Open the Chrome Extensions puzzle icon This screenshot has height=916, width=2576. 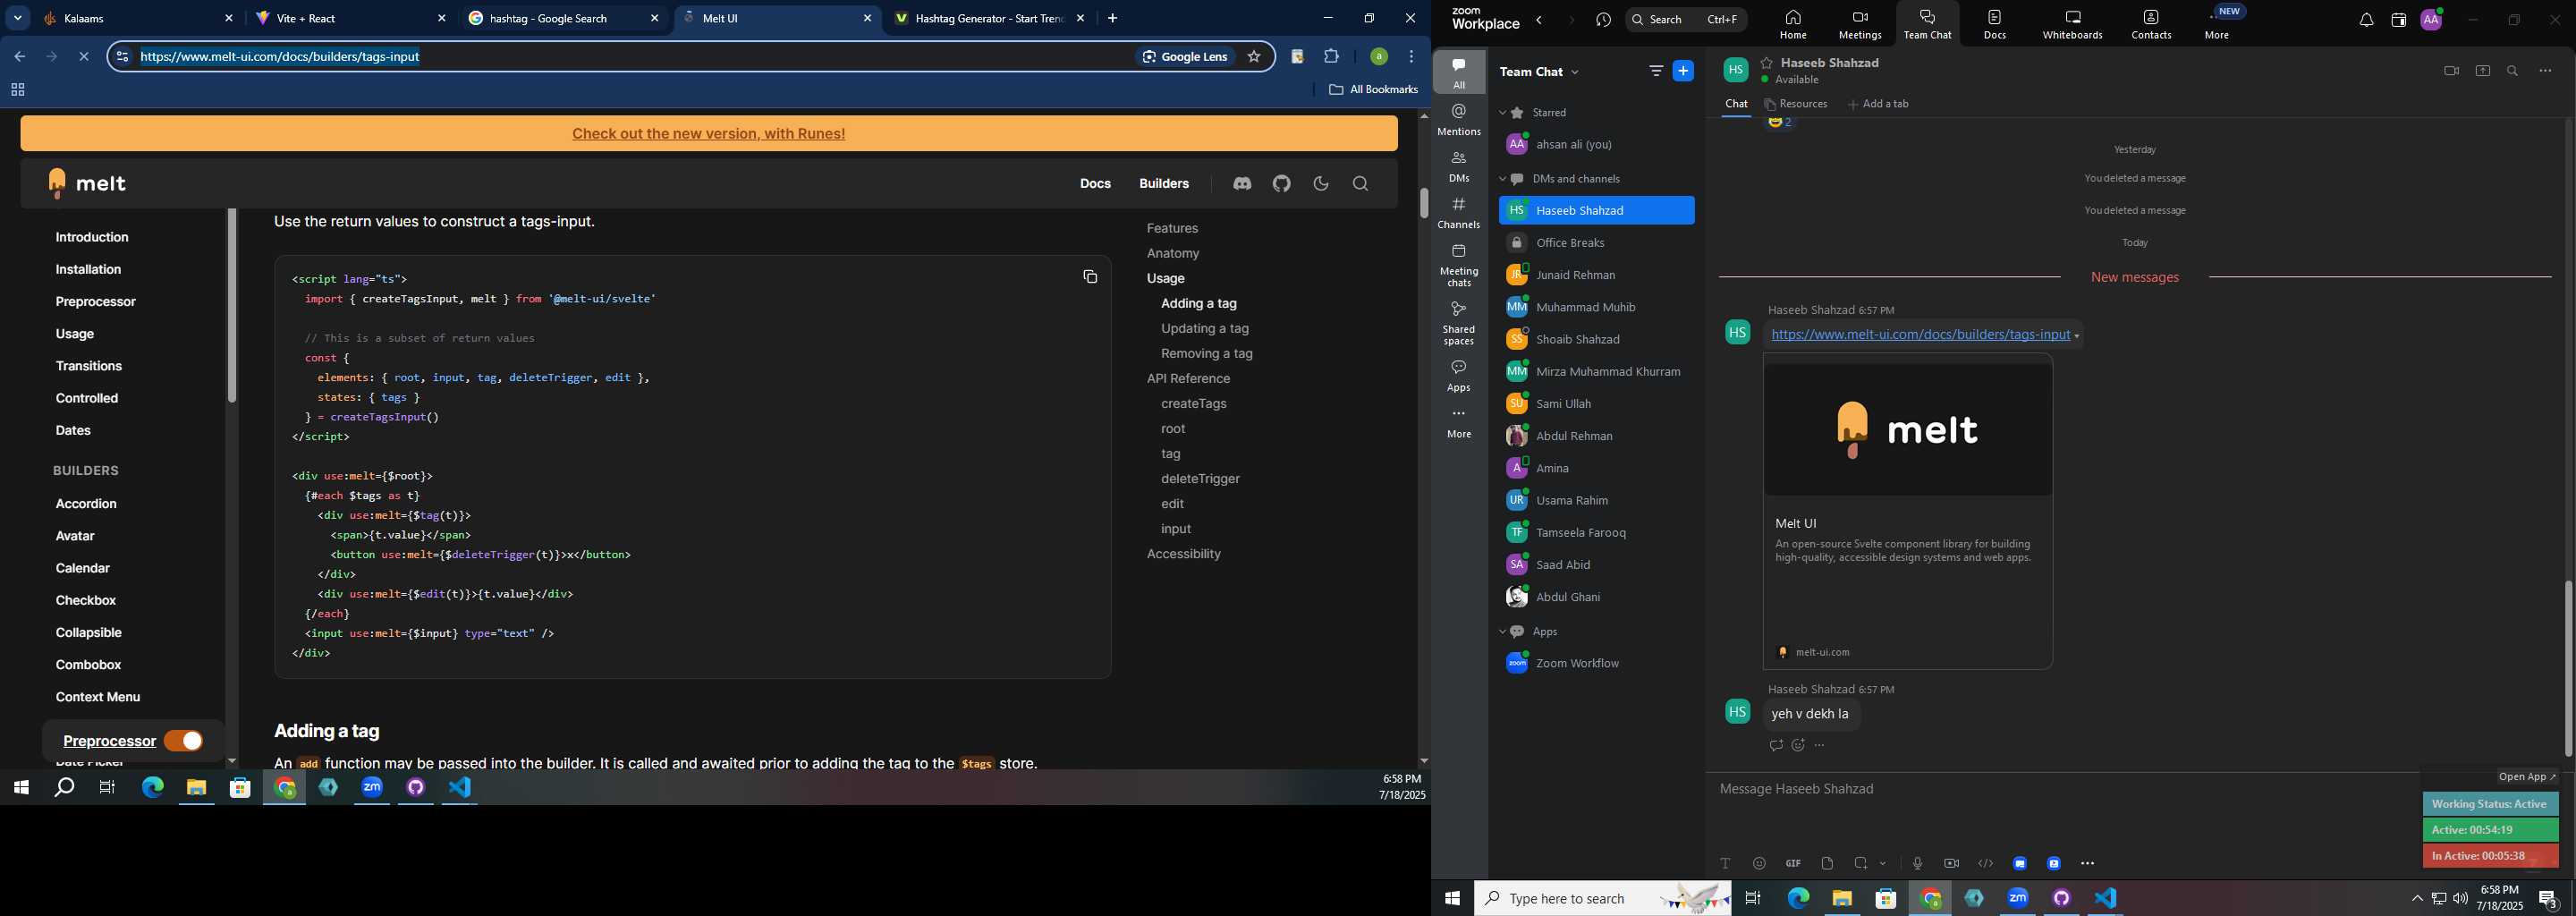point(1331,57)
